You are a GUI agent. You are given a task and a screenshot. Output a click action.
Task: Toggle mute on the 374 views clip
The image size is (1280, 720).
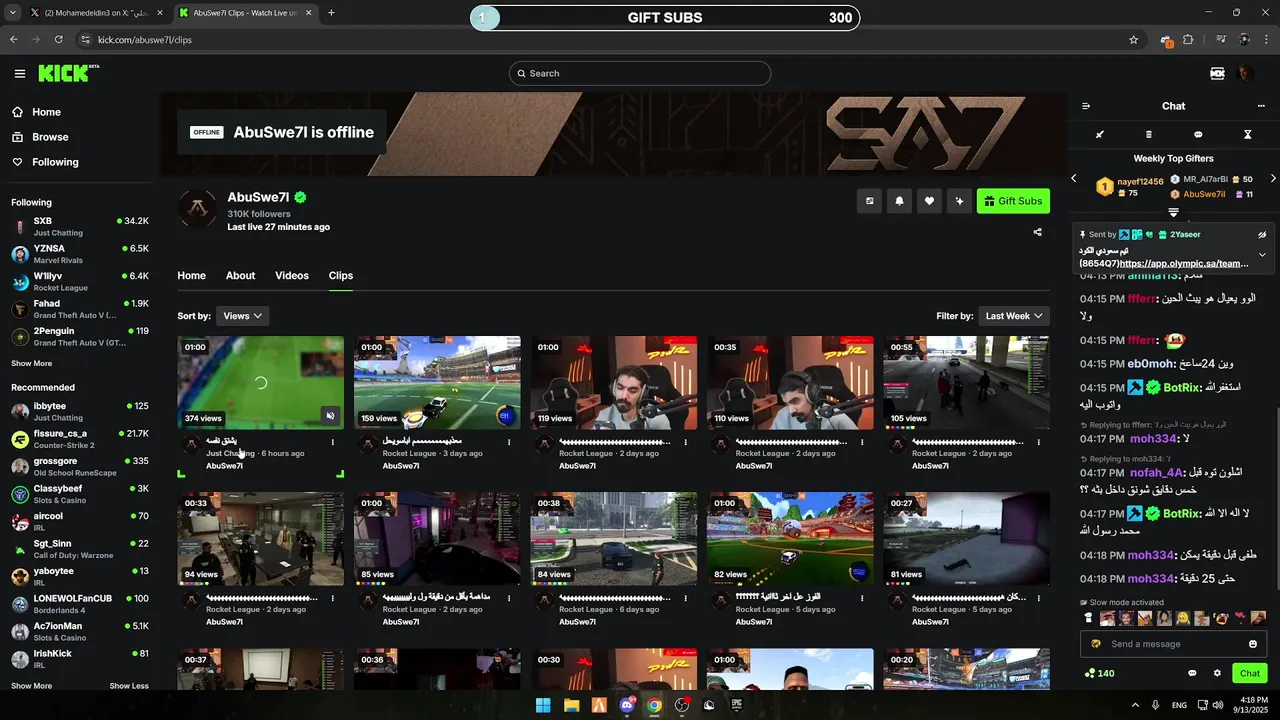(x=330, y=416)
